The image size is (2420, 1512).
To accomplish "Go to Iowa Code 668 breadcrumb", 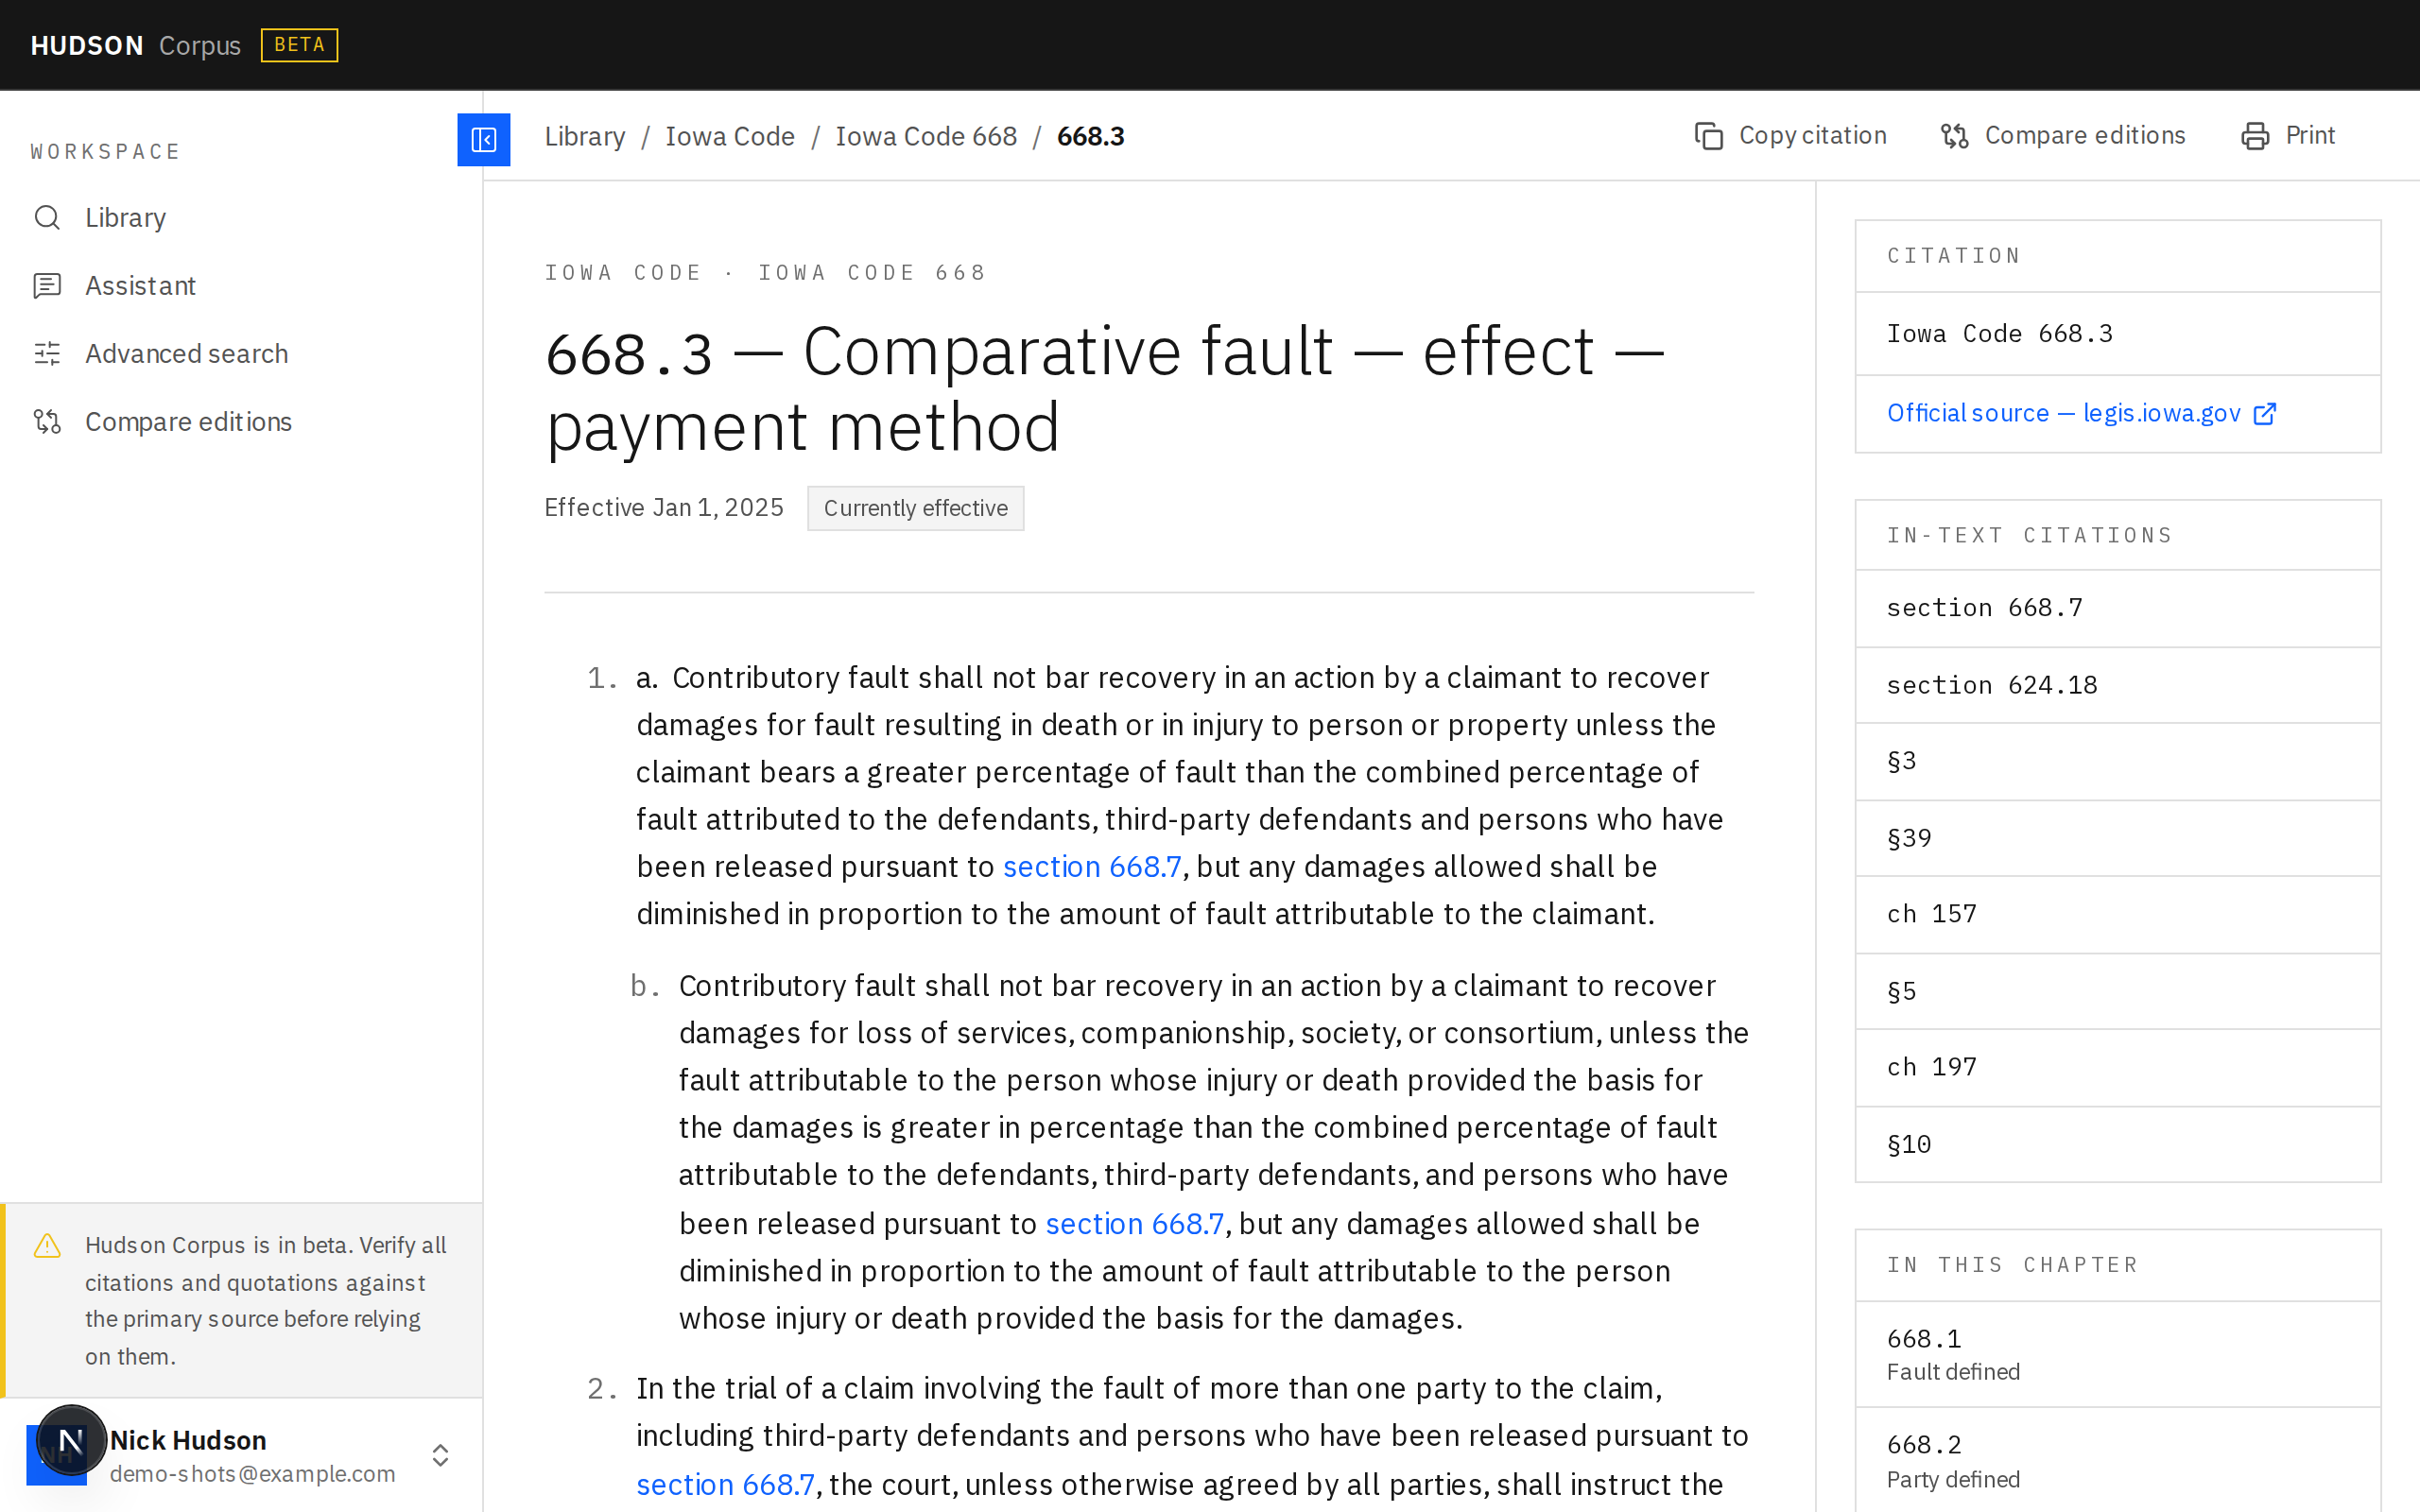I will pos(926,136).
